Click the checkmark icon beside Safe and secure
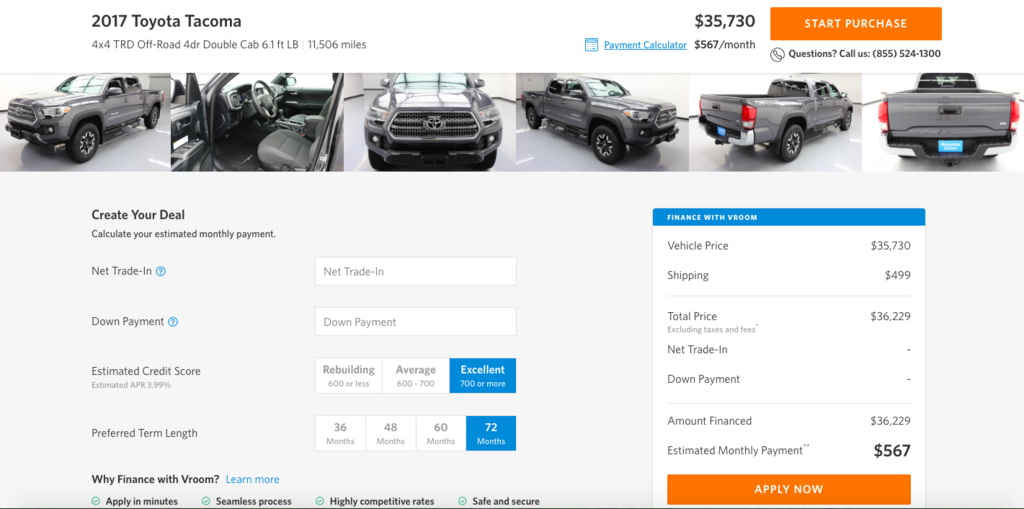 [462, 501]
